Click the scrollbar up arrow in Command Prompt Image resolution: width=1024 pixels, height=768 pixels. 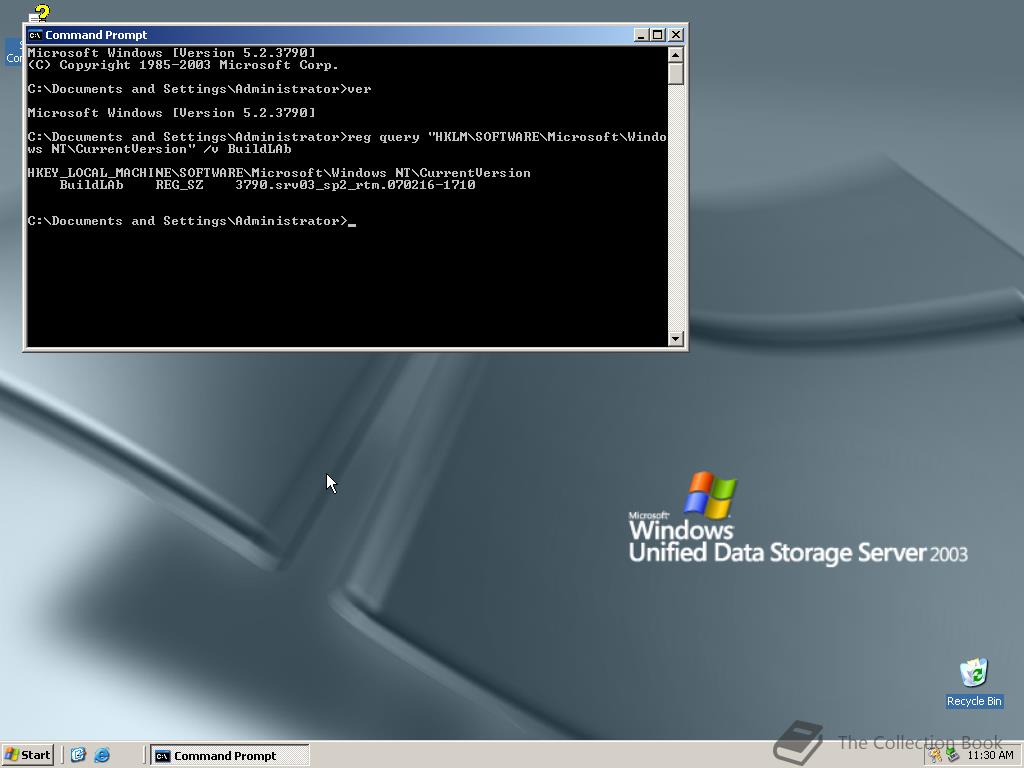pyautogui.click(x=675, y=54)
